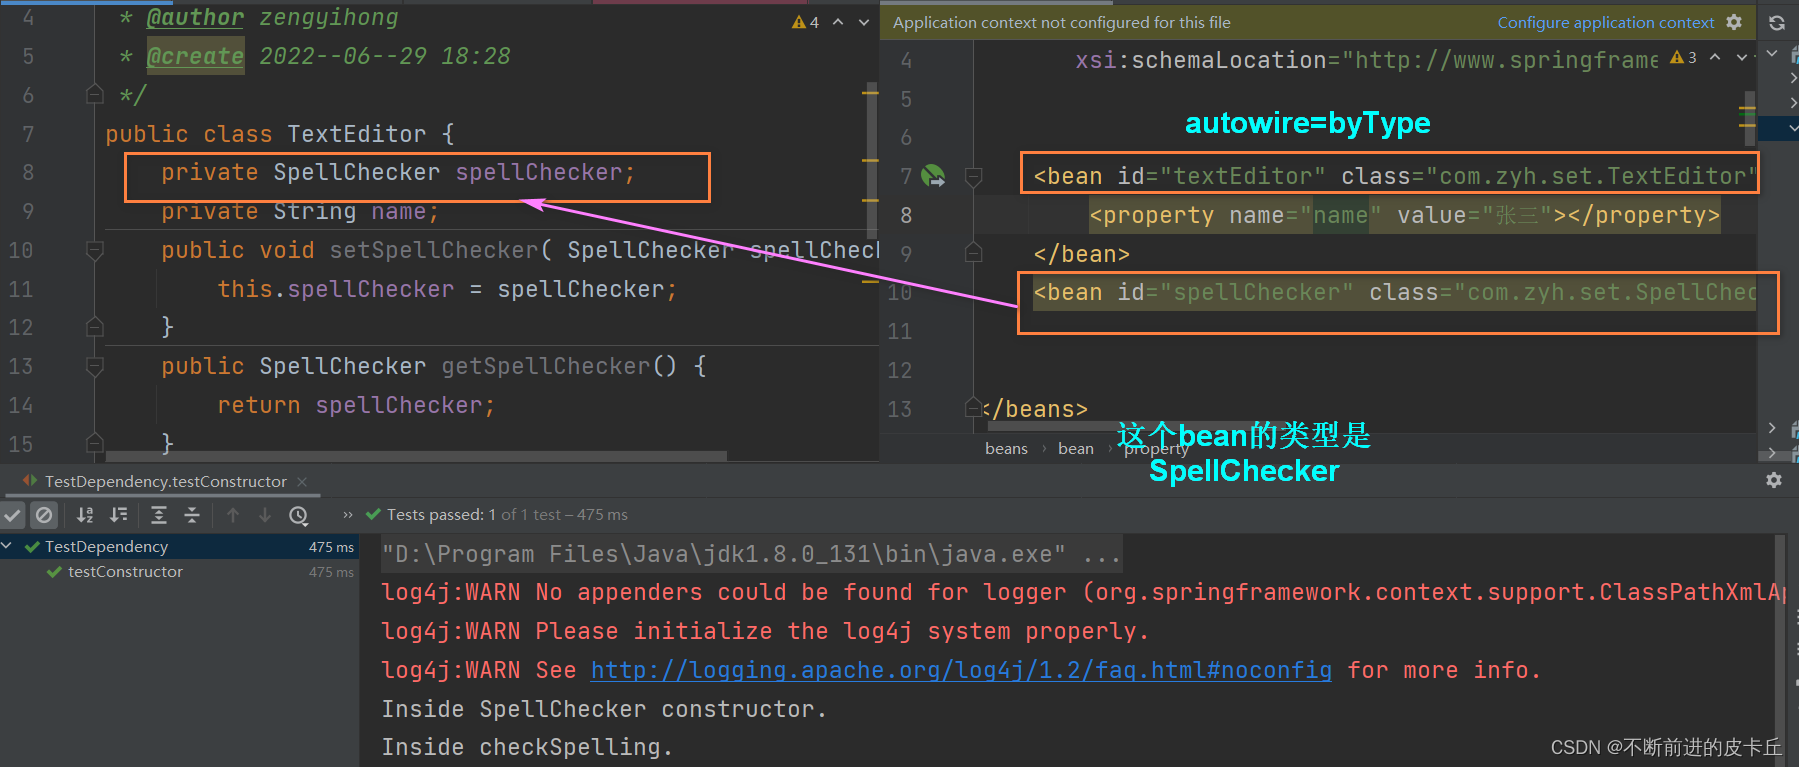1799x767 pixels.
Task: Open test history clock icon
Action: click(x=298, y=515)
